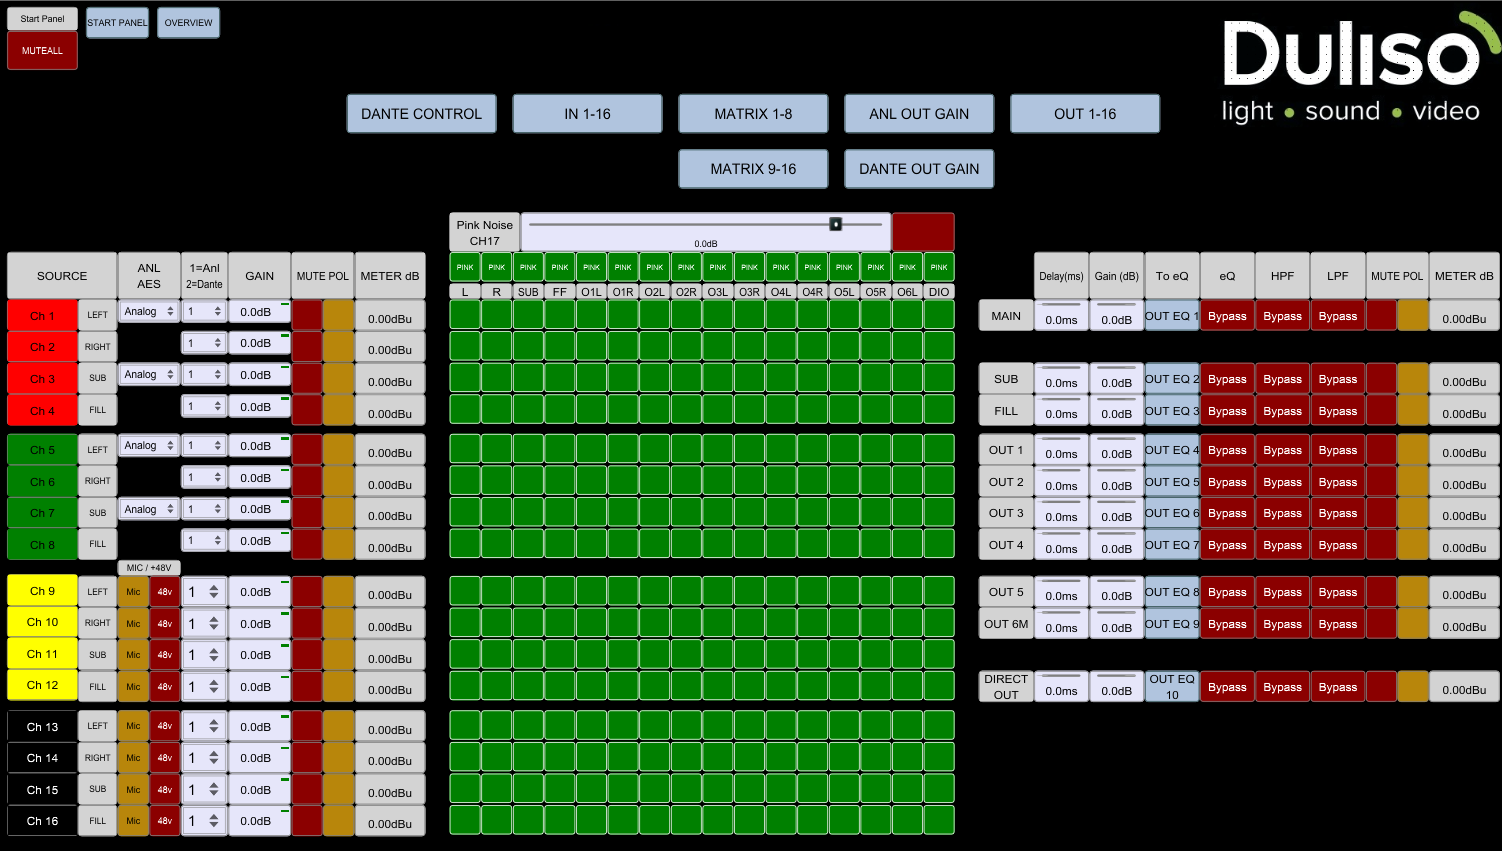
Task: Toggle matrix crosspoint Ch 1 to L
Action: click(x=465, y=315)
